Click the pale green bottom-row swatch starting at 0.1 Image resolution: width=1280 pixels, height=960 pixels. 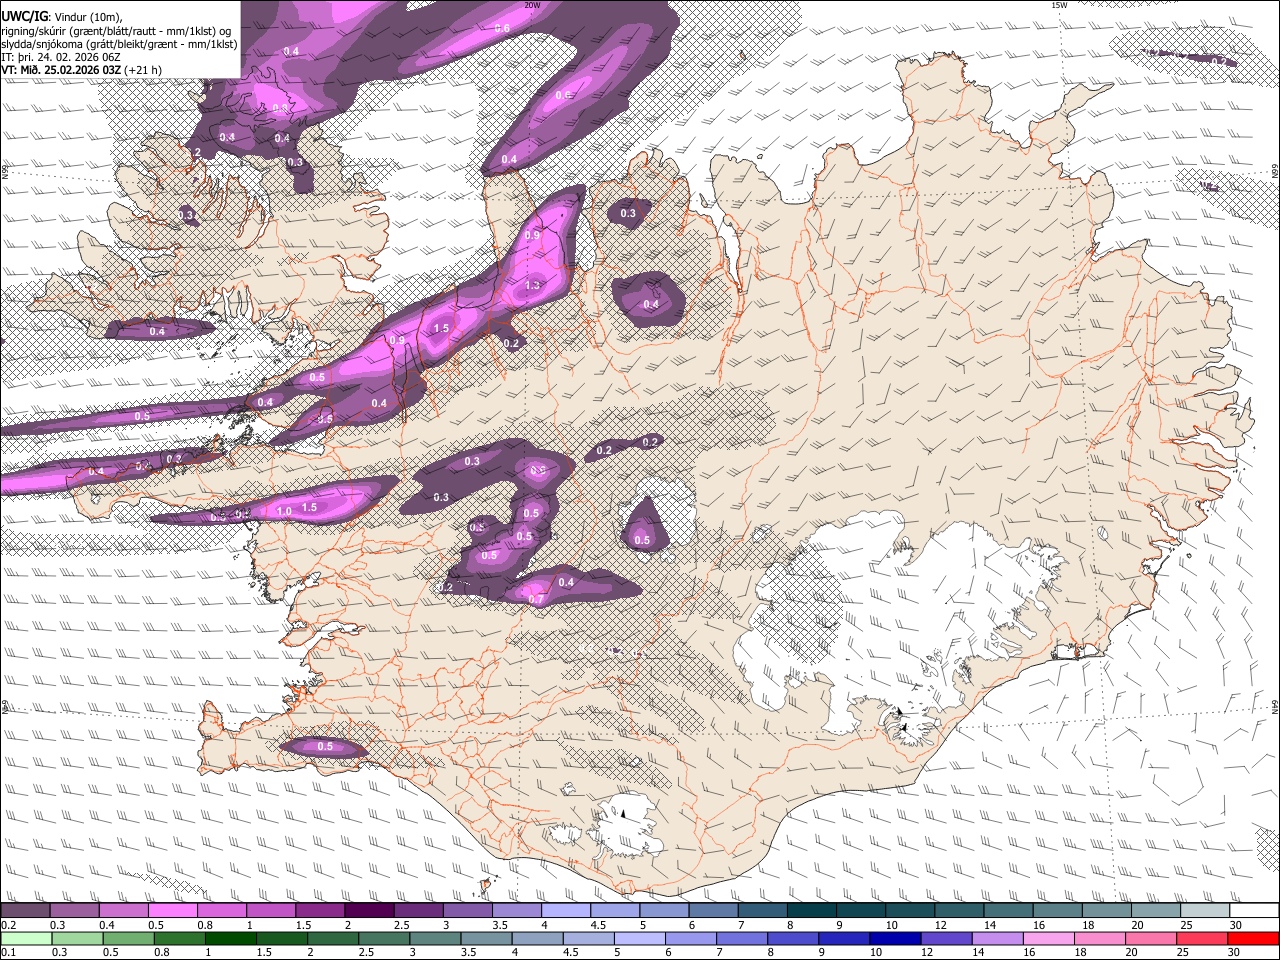24,938
